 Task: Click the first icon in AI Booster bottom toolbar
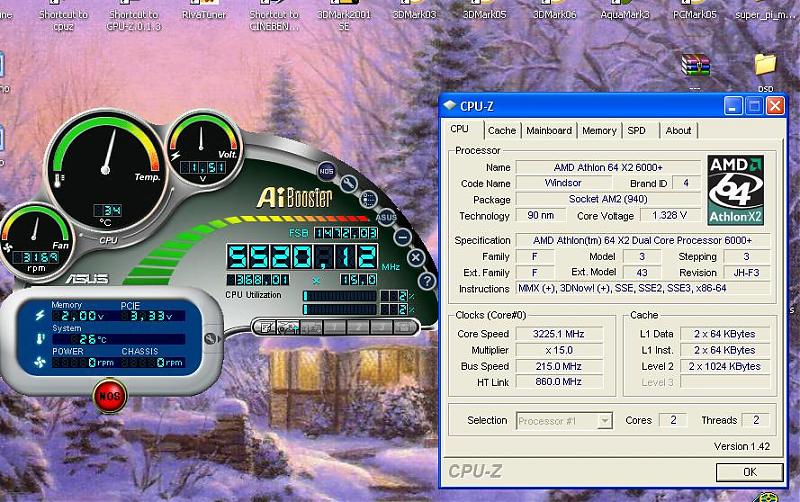(x=266, y=328)
